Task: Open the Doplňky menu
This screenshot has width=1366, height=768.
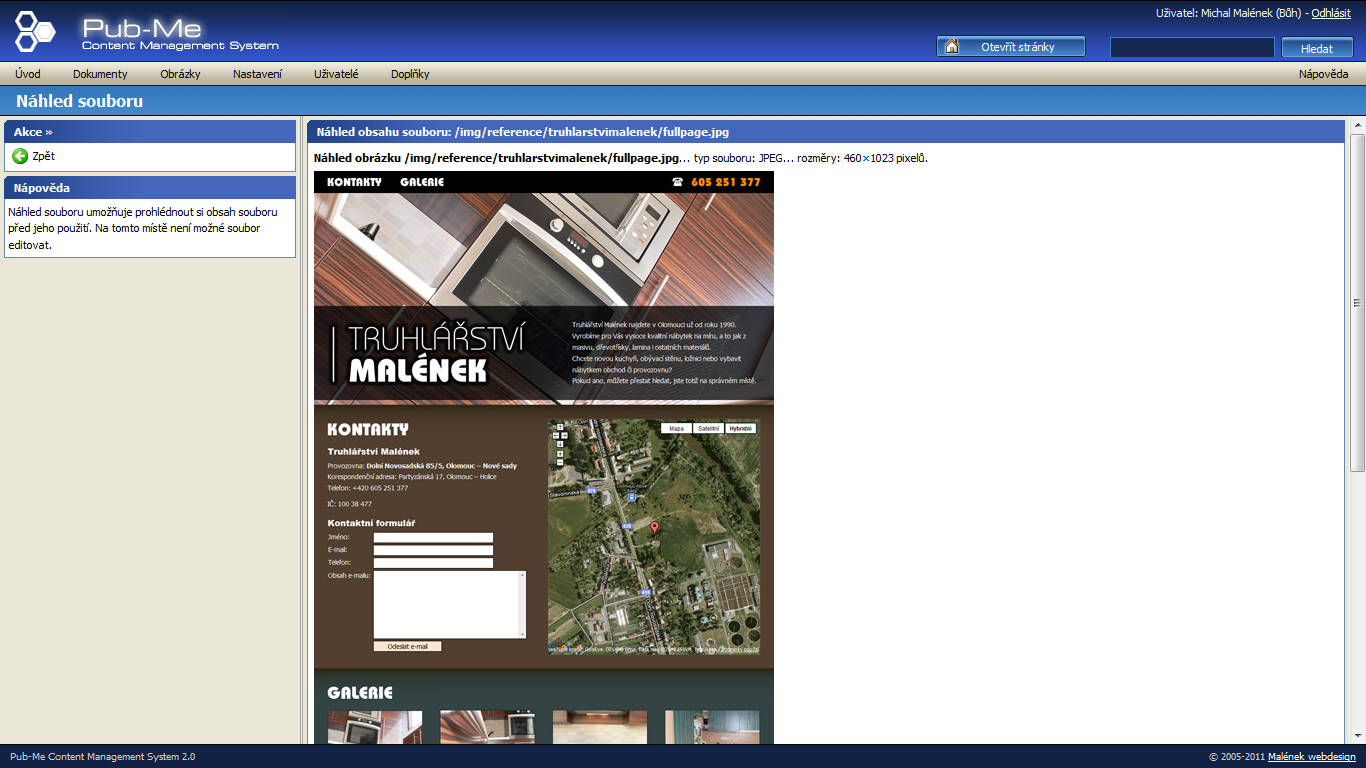Action: 410,74
